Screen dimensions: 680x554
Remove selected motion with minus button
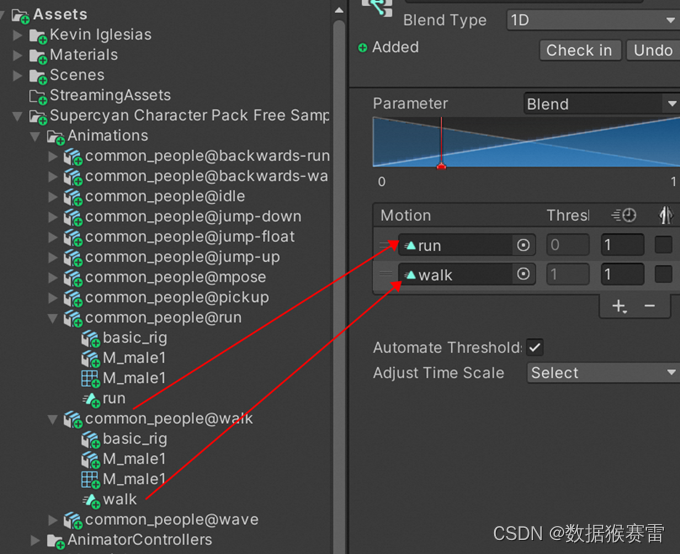click(649, 306)
